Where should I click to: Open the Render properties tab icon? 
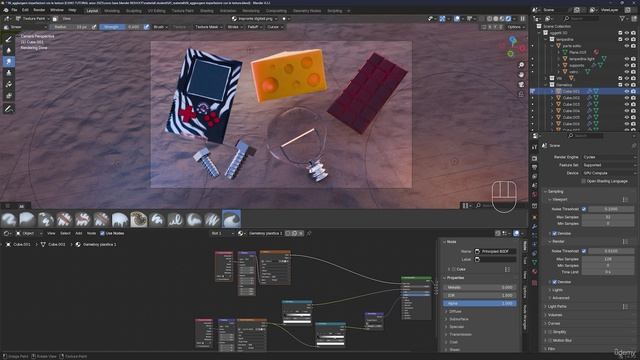point(535,158)
